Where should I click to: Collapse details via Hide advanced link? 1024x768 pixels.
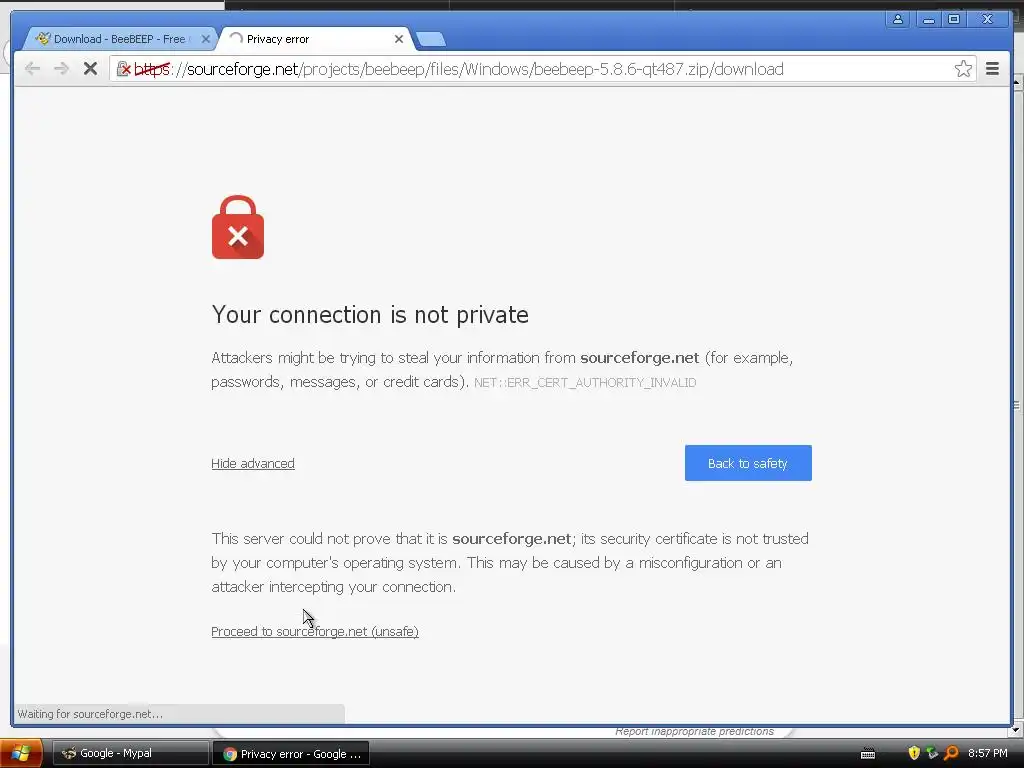click(253, 463)
